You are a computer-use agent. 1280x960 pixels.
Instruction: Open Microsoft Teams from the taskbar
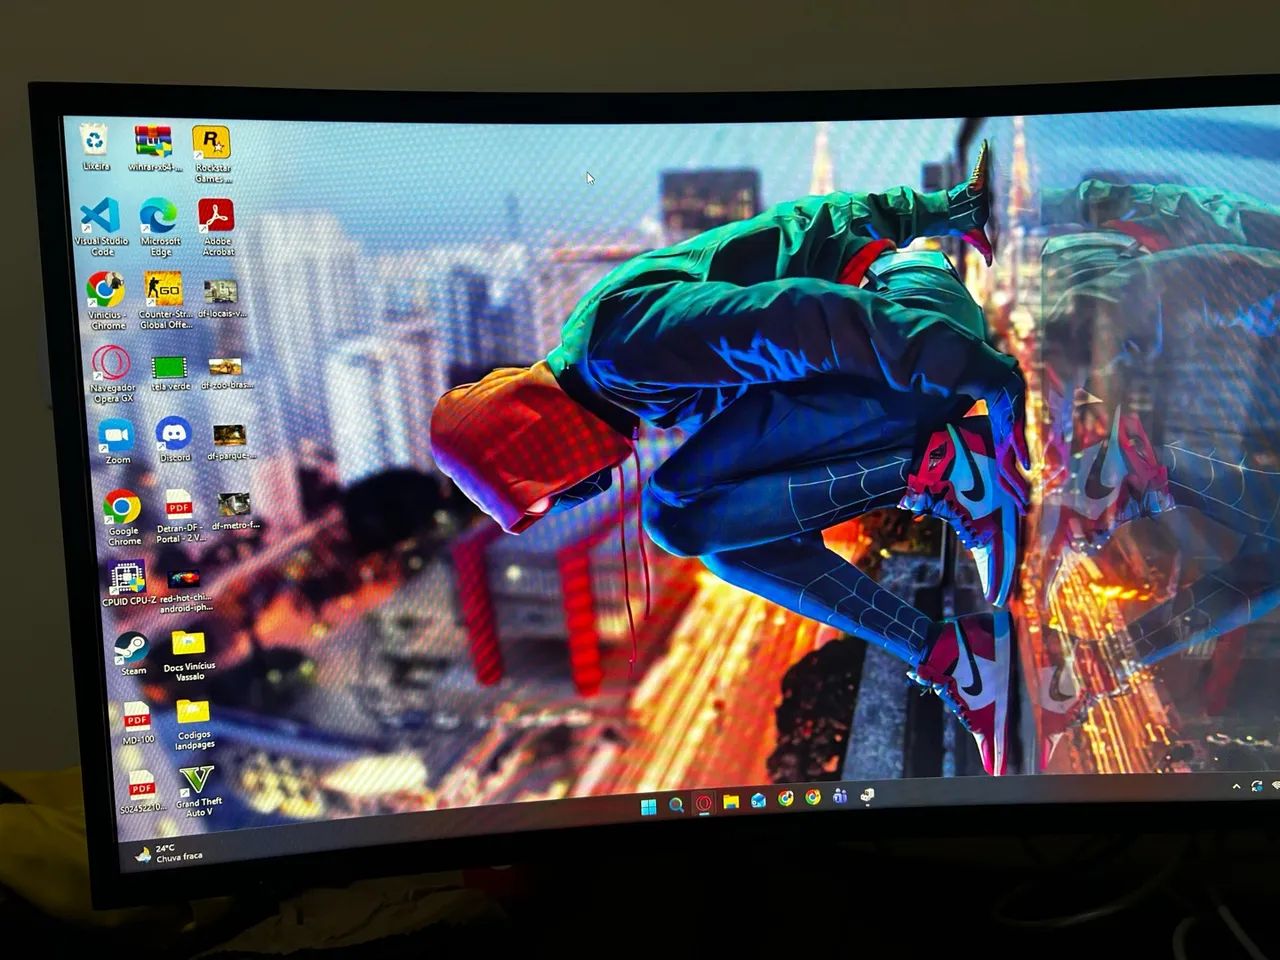coord(840,796)
